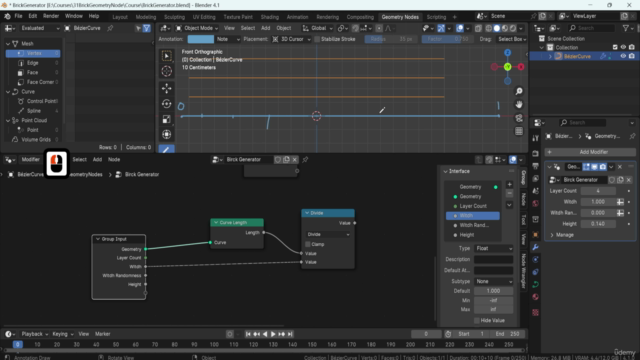Toggle BézierCurve render camera icon
640x360 pixels.
pyautogui.click(x=631, y=56)
